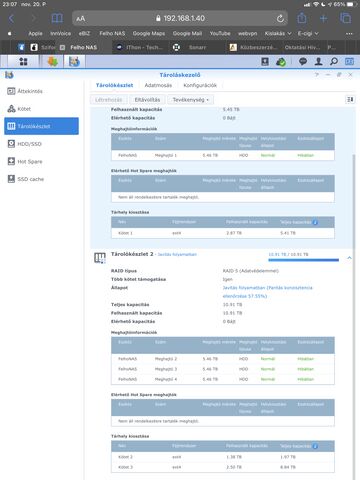Image resolution: width=360 pixels, height=480 pixels.
Task: Open the webvpn bookmark
Action: (247, 33)
